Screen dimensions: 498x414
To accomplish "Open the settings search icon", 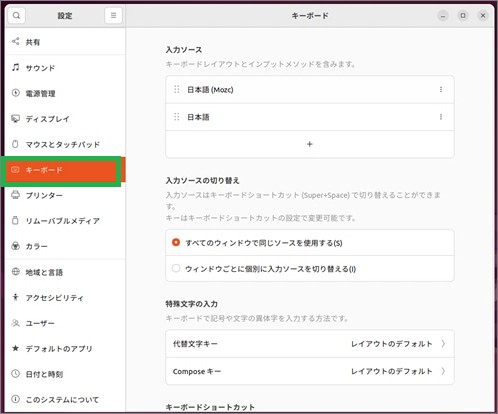I will tap(16, 15).
